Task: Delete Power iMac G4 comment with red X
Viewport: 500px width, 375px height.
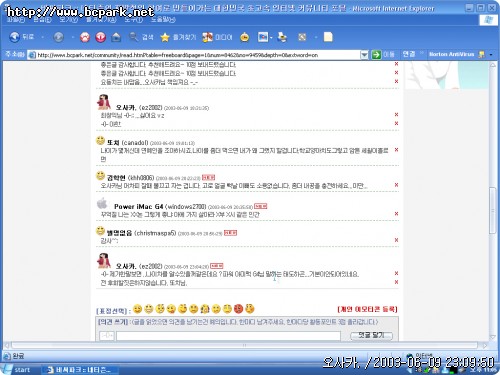Action: 396,213
